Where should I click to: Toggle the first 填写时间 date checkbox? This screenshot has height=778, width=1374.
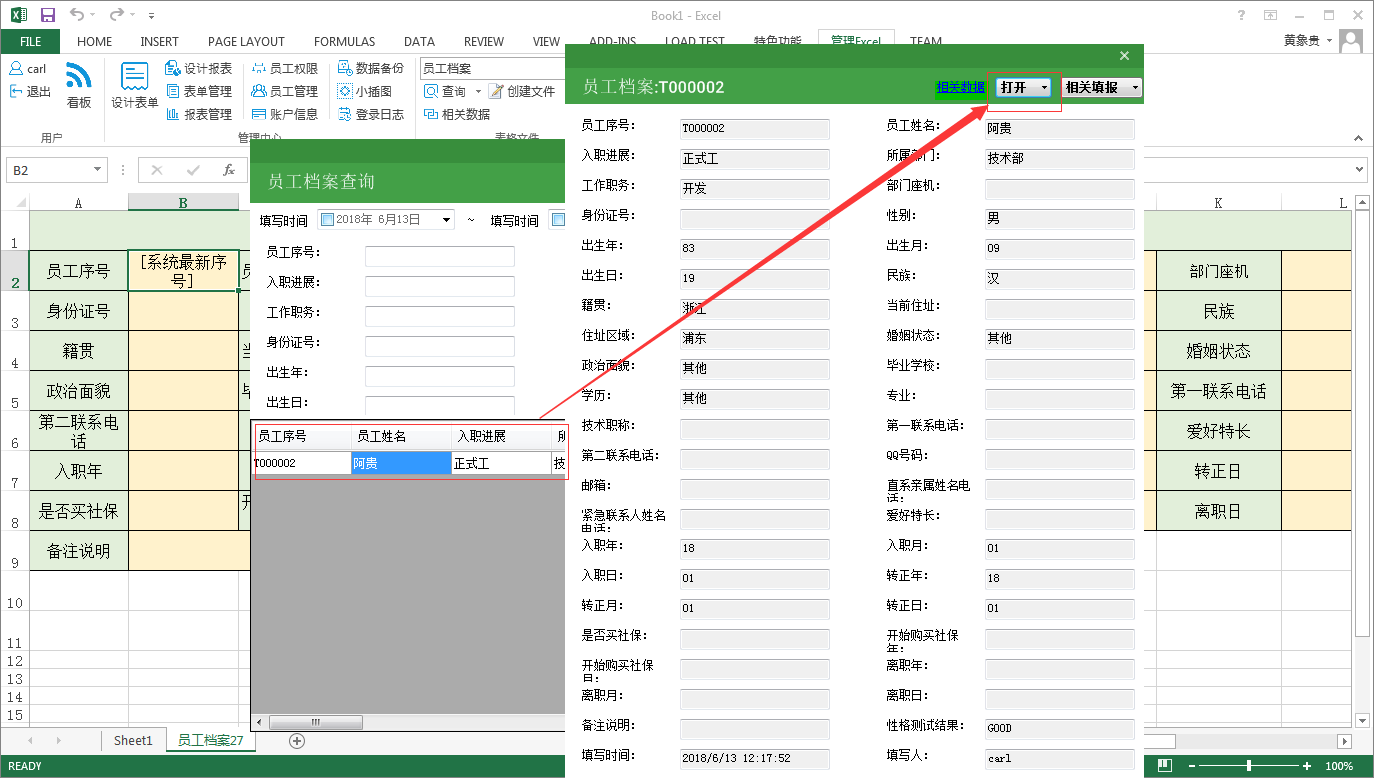point(327,220)
